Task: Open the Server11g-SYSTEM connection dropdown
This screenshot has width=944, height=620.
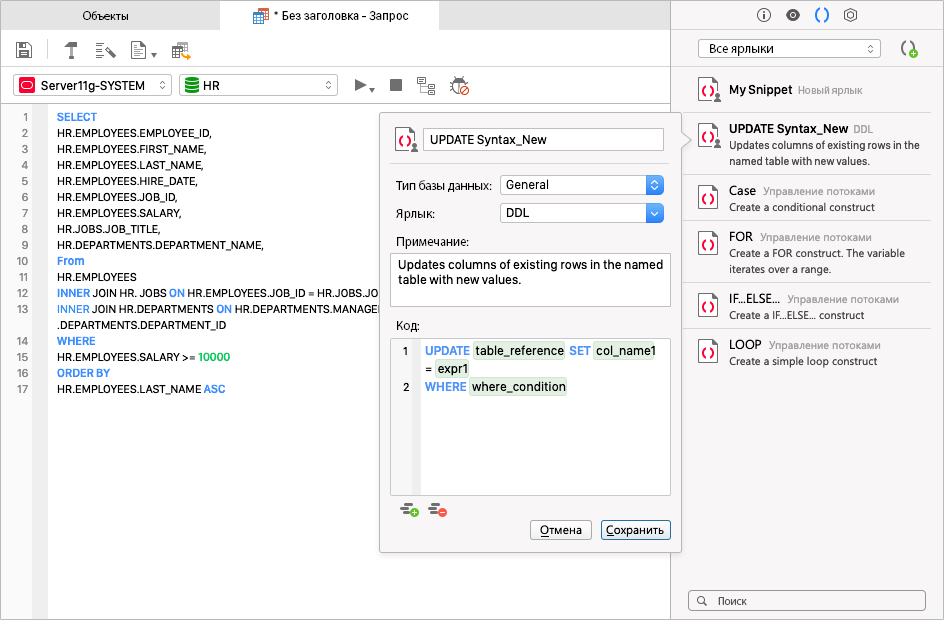Action: pos(93,86)
